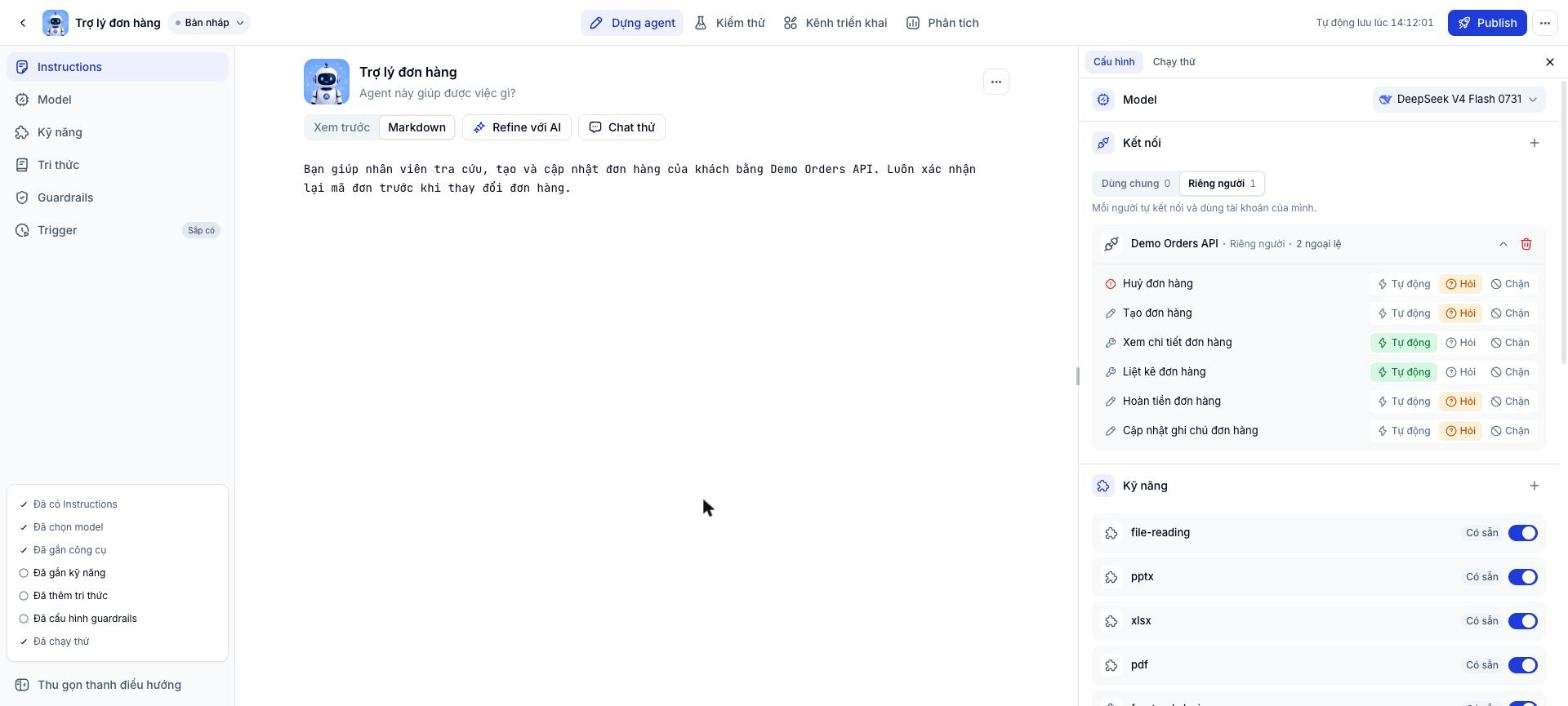Open the Phân tích tab
This screenshot has height=706, width=1568.
pos(942,23)
